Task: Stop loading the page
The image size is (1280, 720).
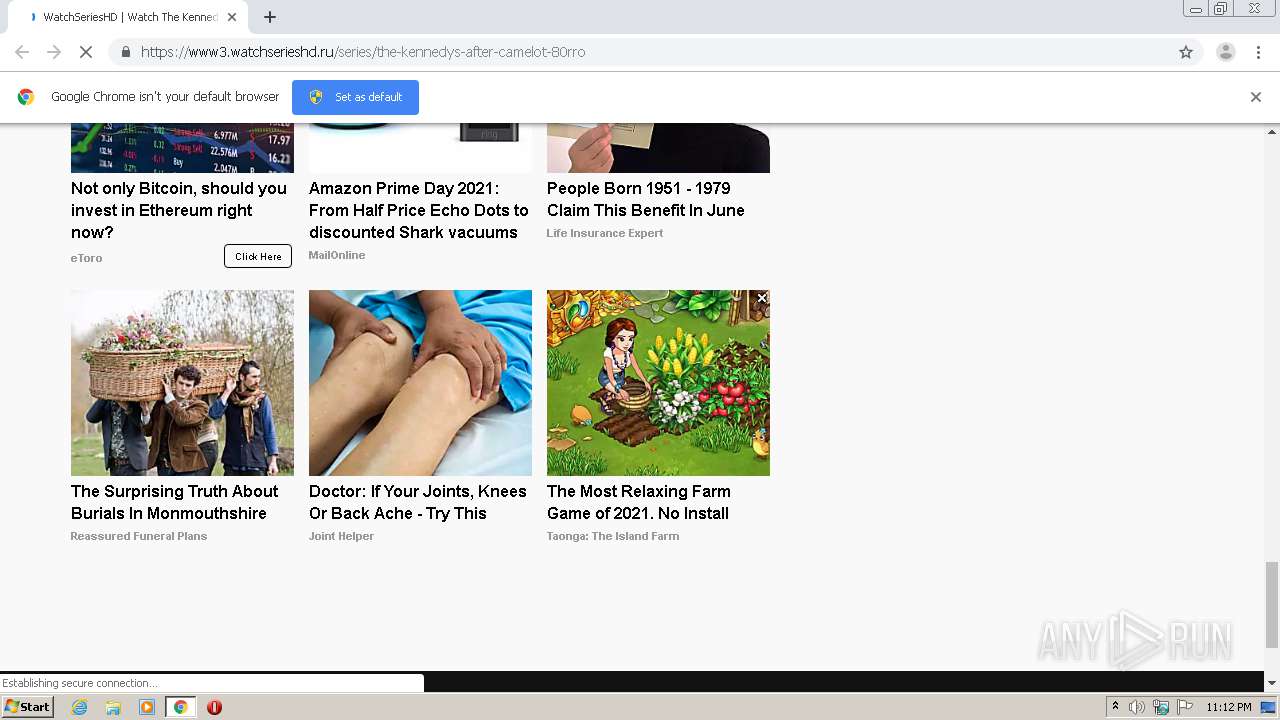Action: 86,52
